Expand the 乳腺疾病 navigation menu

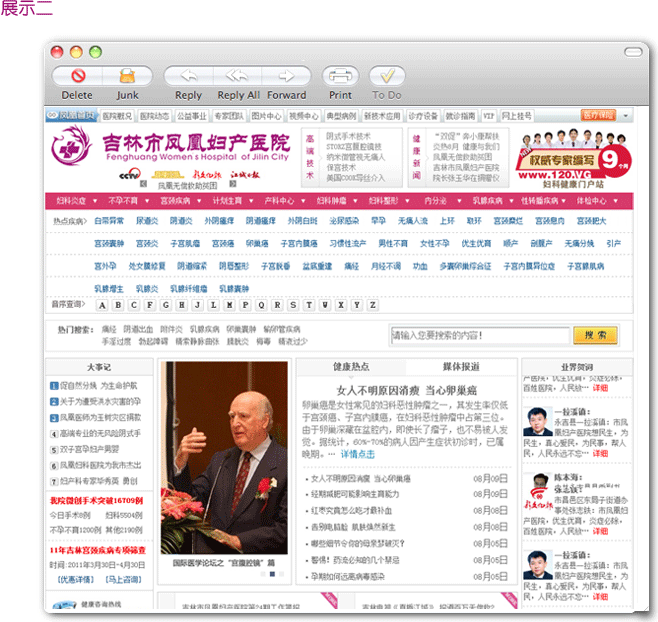click(493, 201)
